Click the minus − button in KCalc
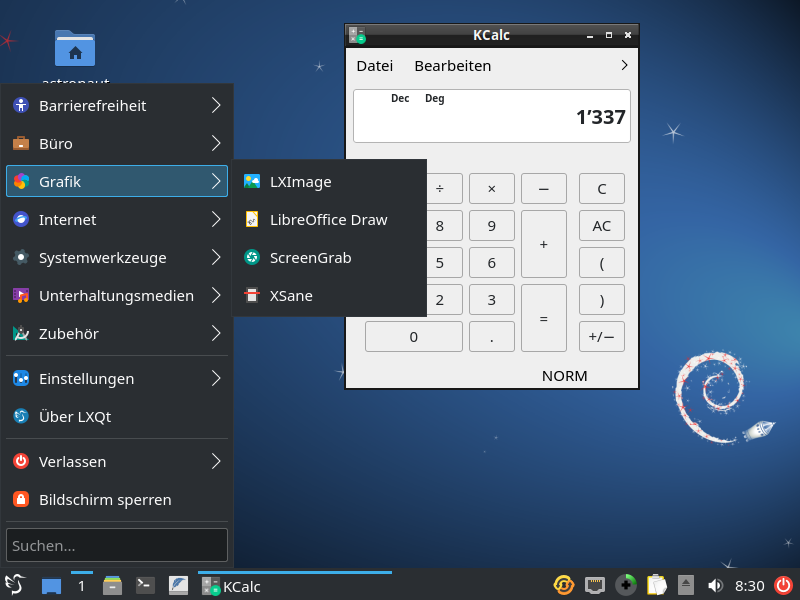Viewport: 800px width, 600px height. point(544,189)
